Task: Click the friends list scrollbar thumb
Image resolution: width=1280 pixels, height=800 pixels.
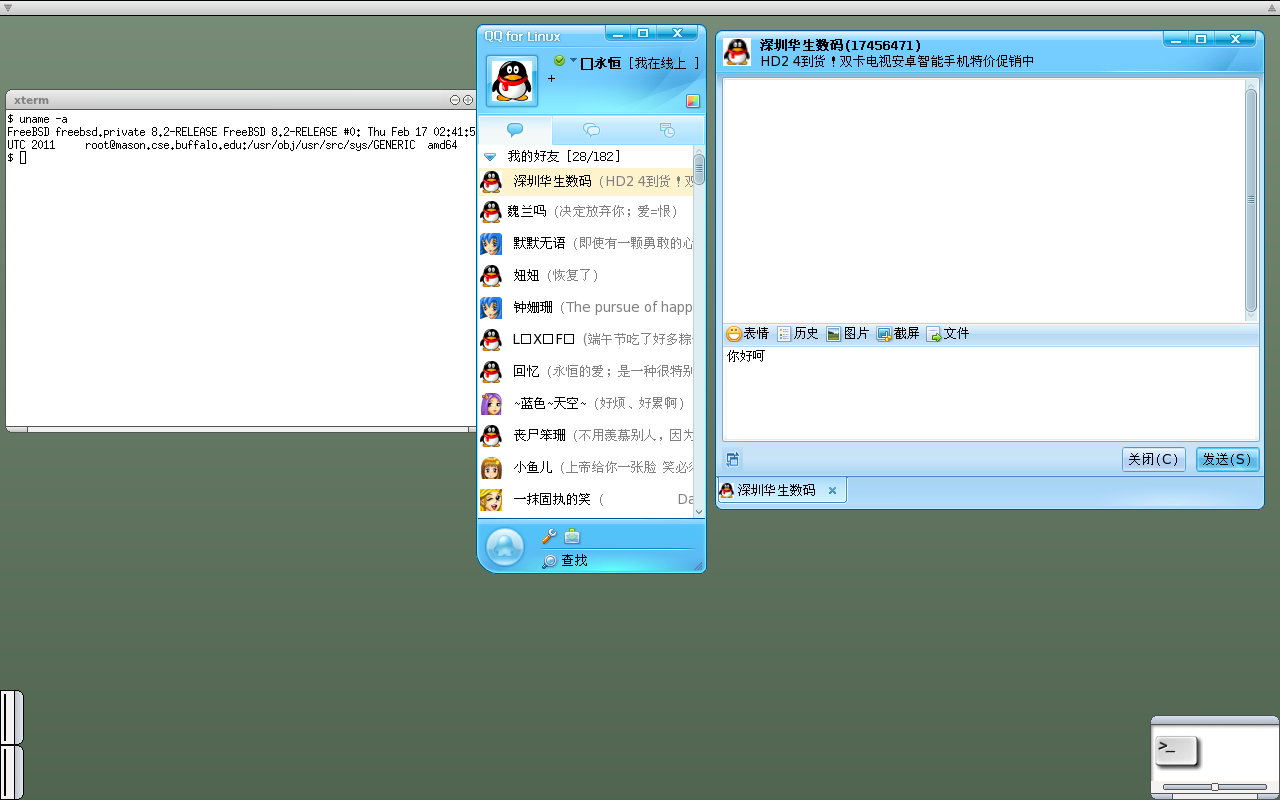Action: click(699, 168)
